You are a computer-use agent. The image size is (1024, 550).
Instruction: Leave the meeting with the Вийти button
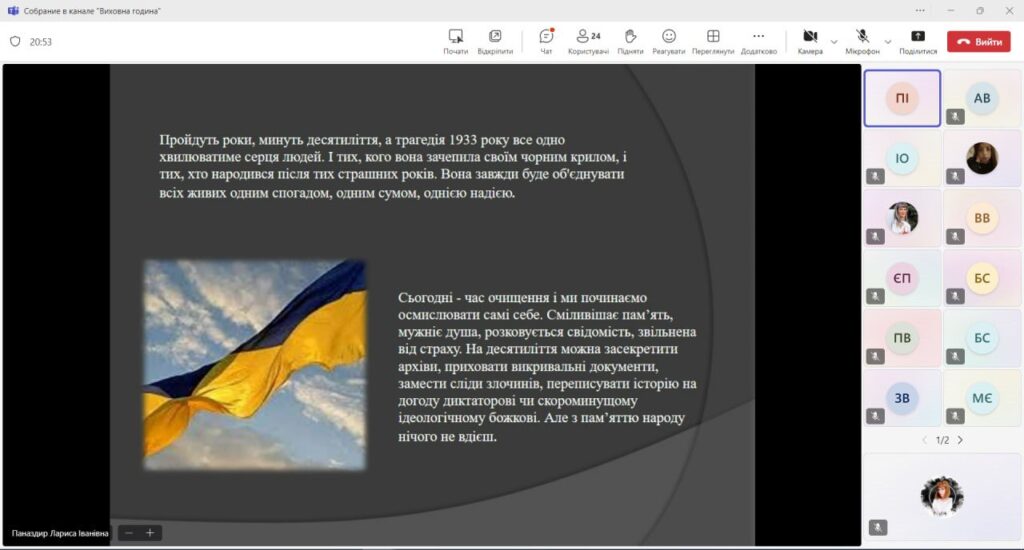click(x=979, y=42)
